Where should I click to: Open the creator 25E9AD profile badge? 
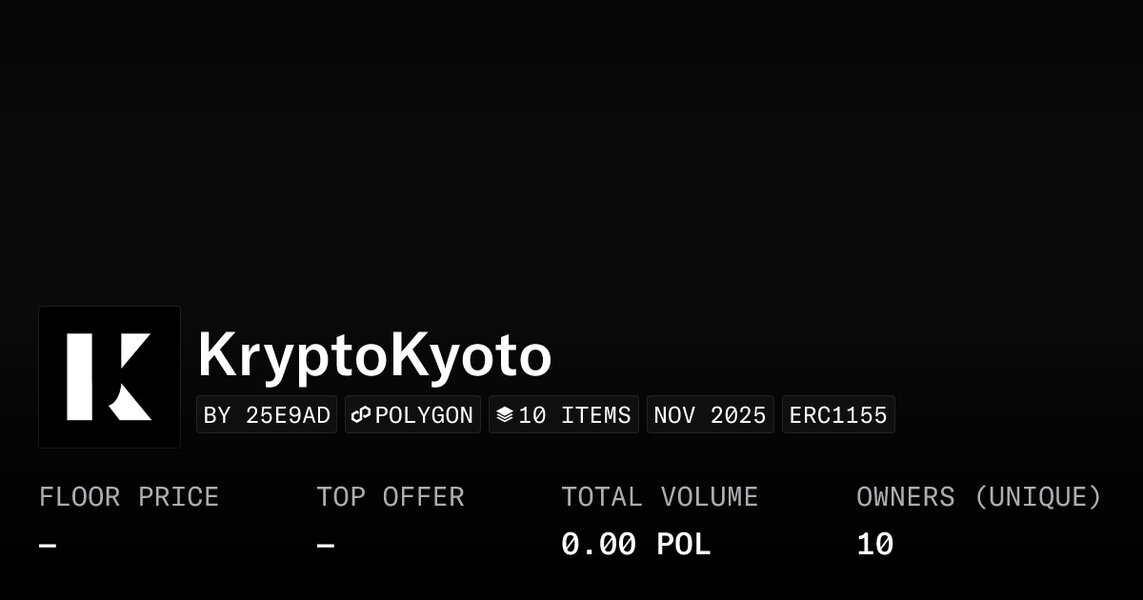click(267, 415)
